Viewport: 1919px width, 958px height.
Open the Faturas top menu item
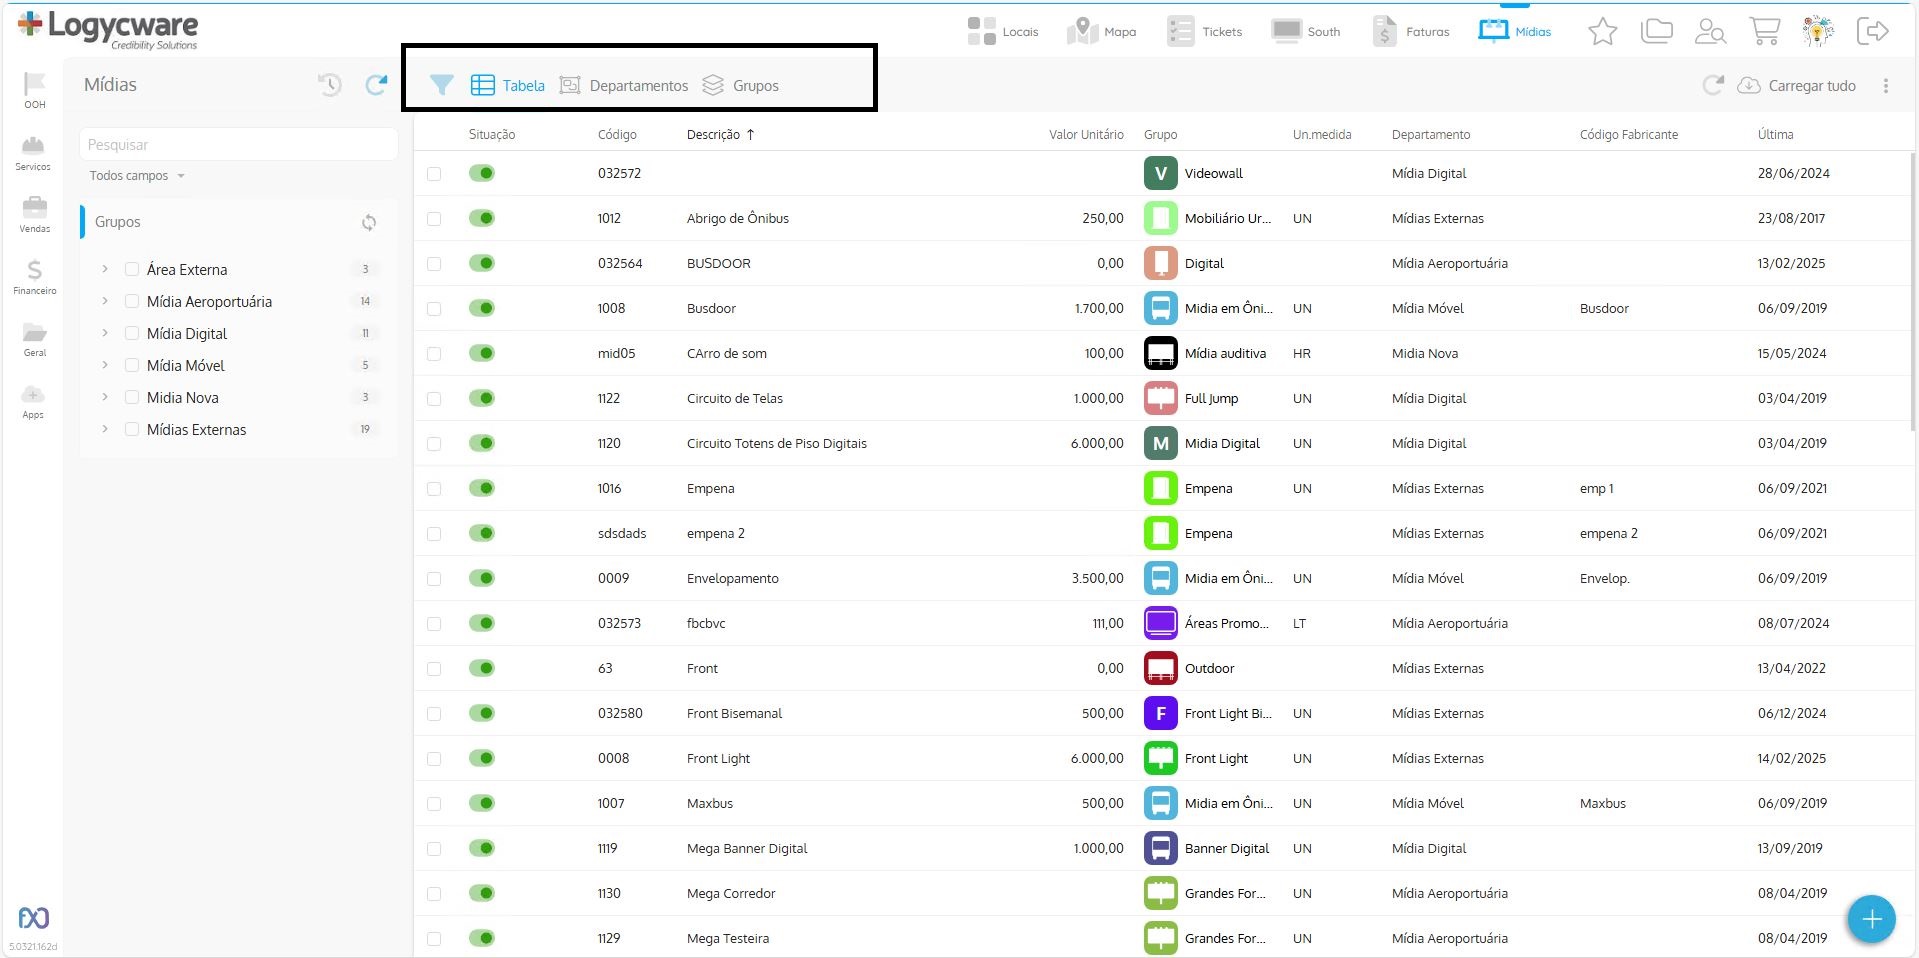[1411, 32]
